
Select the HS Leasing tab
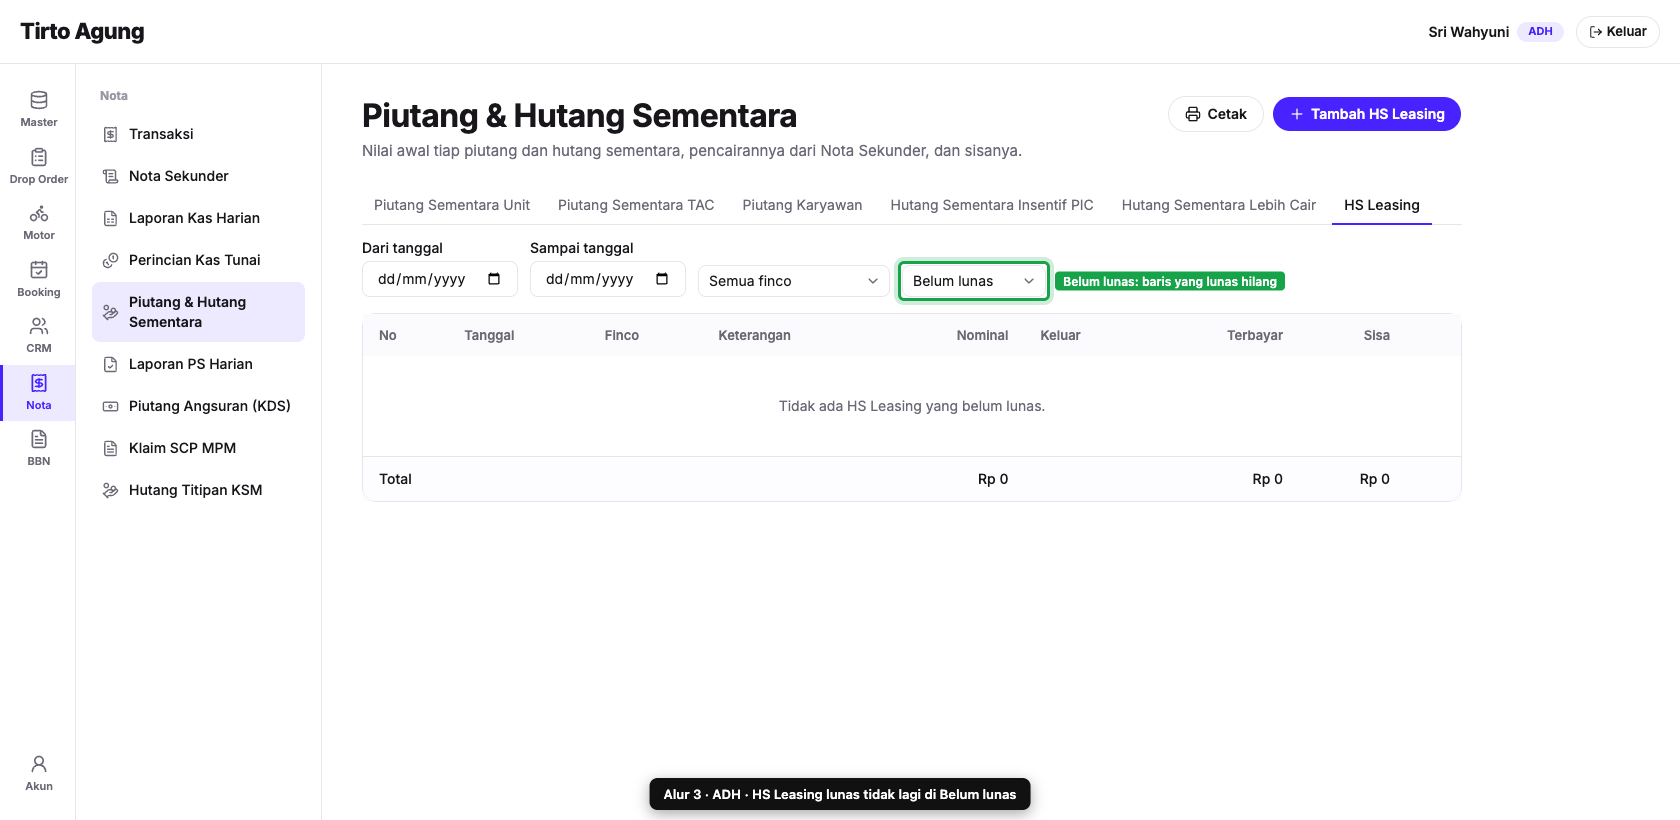(x=1382, y=205)
